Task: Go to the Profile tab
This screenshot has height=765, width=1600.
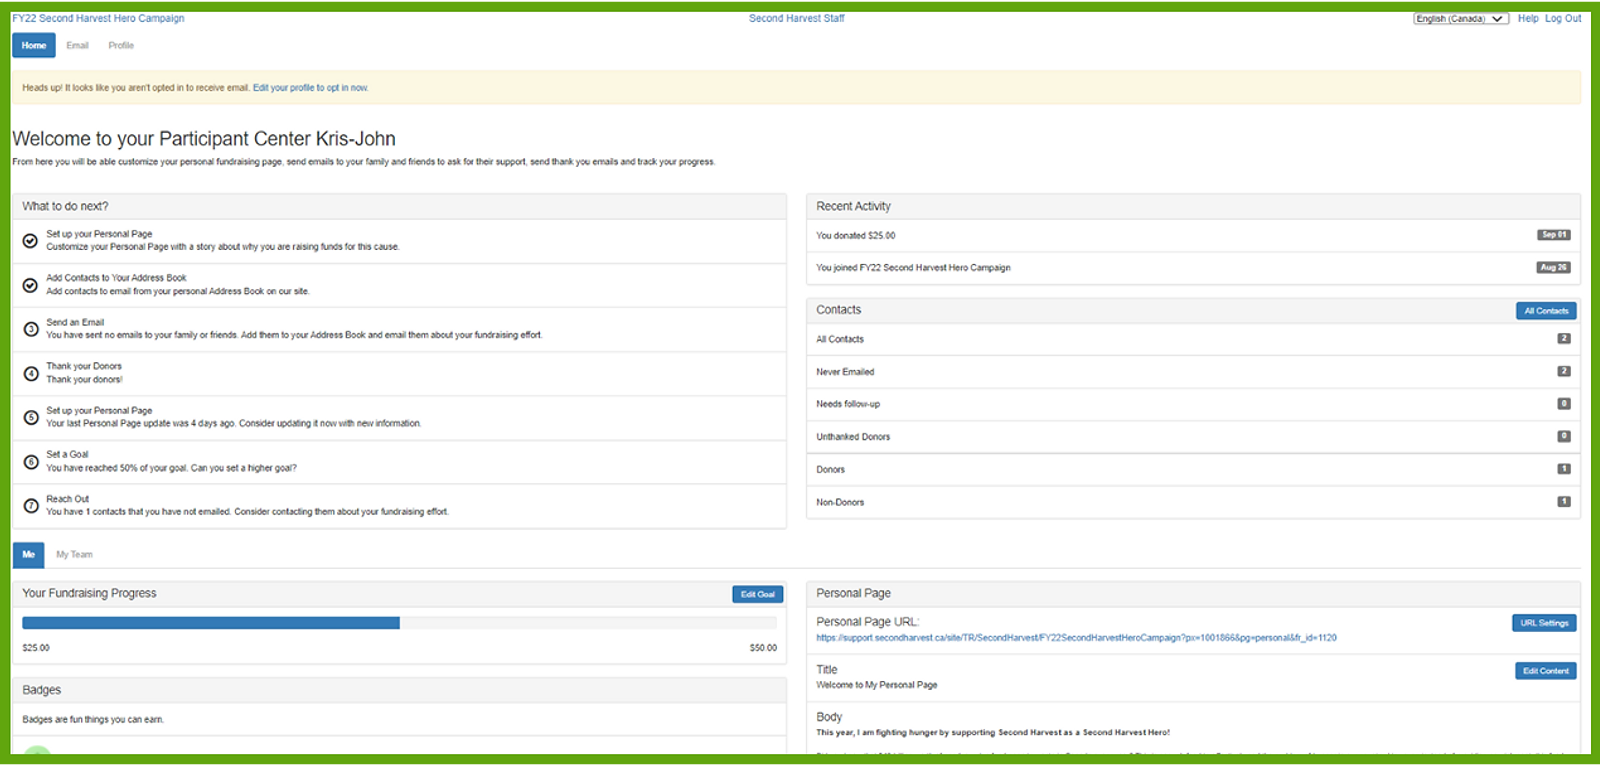Action: tap(121, 45)
